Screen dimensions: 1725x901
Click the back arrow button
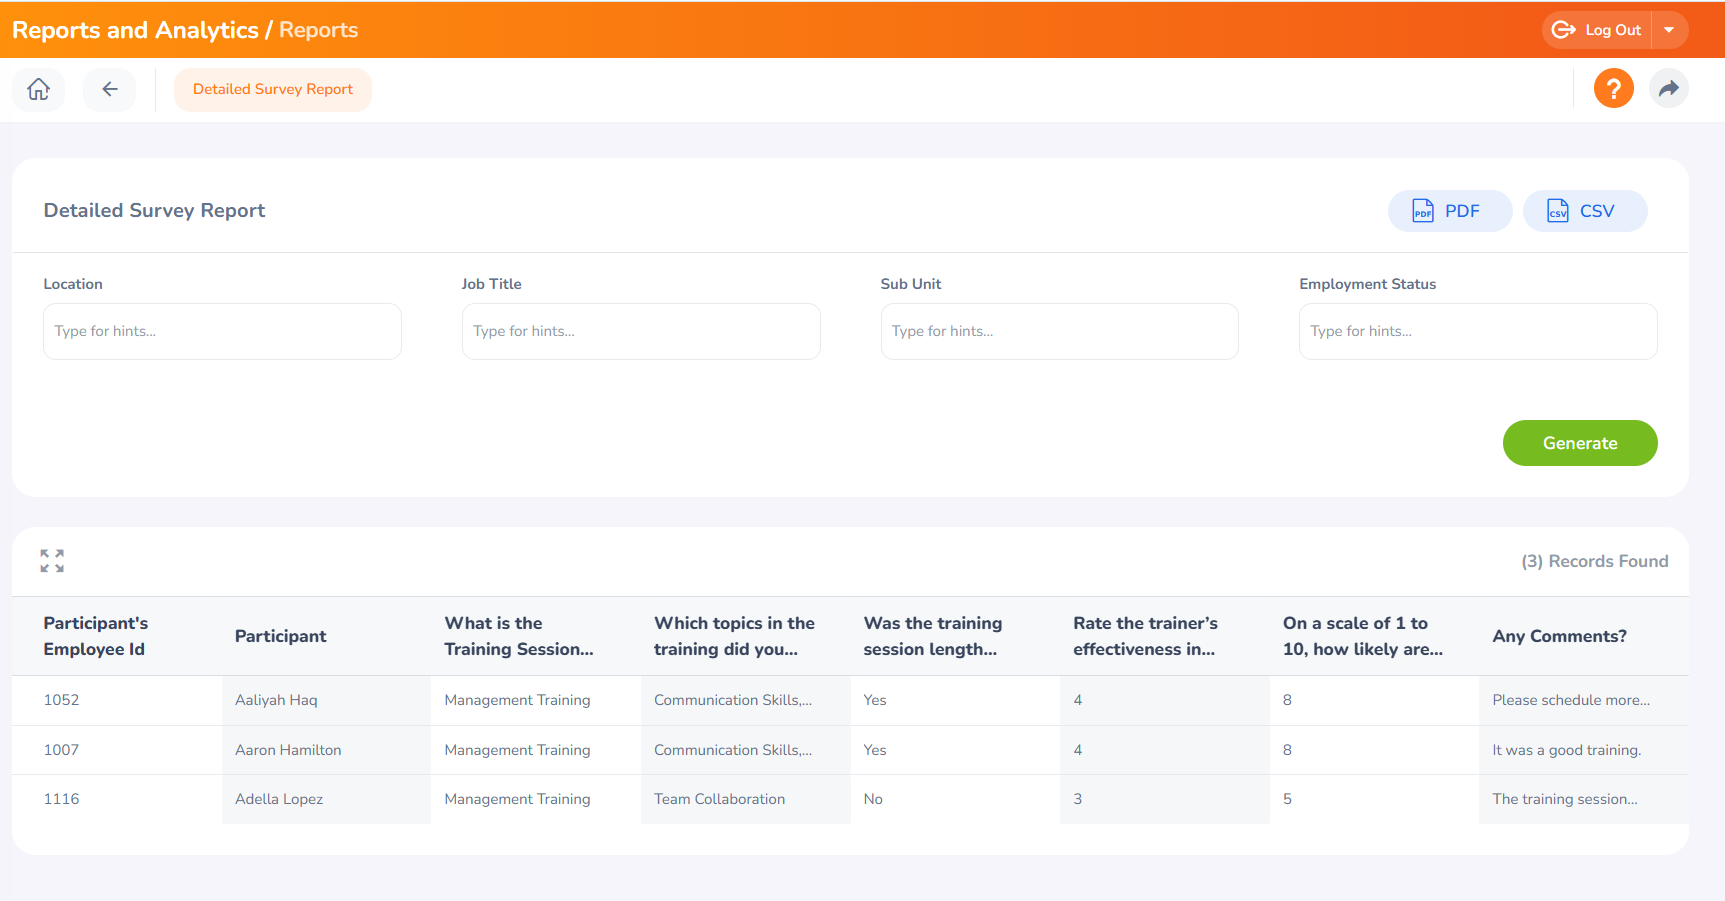tap(110, 89)
